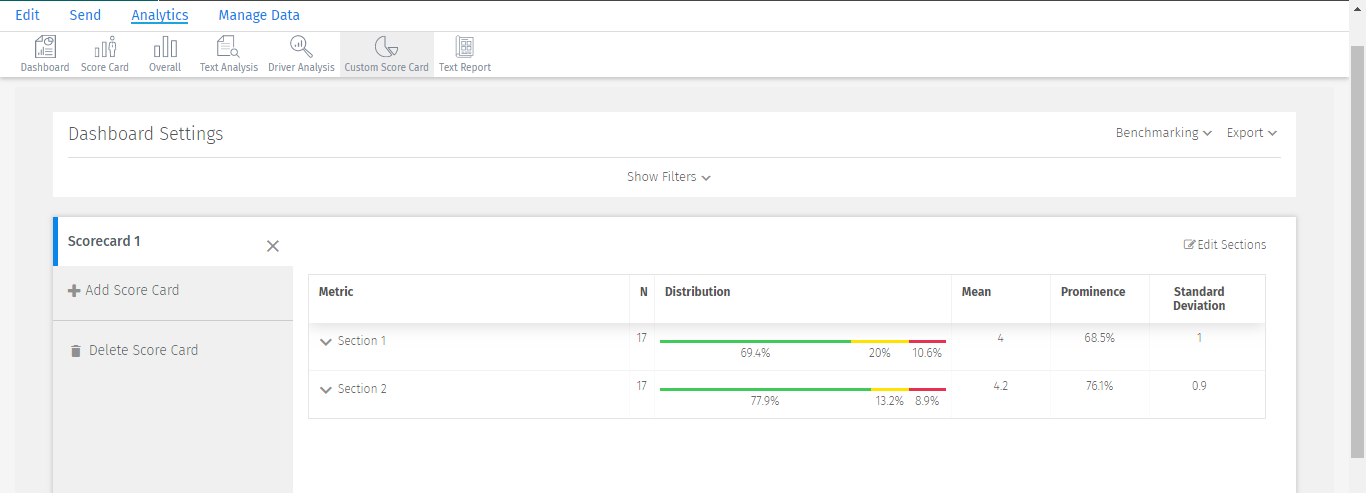Click the Section 1 distribution bar
Viewport: 1366px width, 493px height.
(802, 341)
